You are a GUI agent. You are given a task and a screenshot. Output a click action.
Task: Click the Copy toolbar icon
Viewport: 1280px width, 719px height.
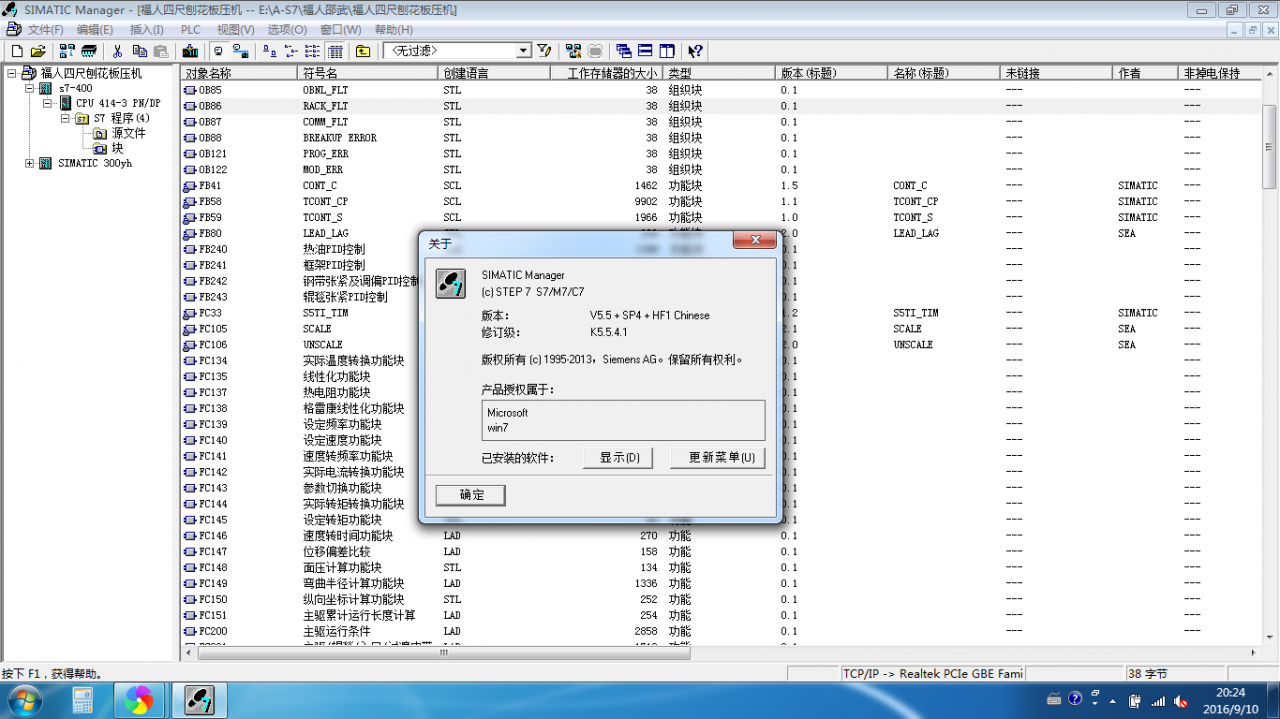coord(140,50)
